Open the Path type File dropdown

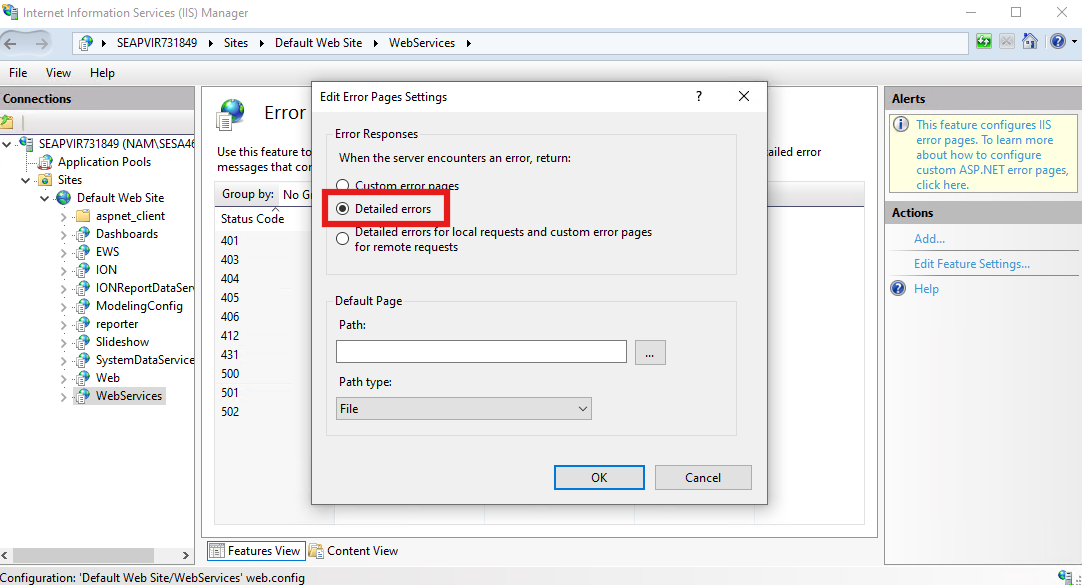(464, 408)
